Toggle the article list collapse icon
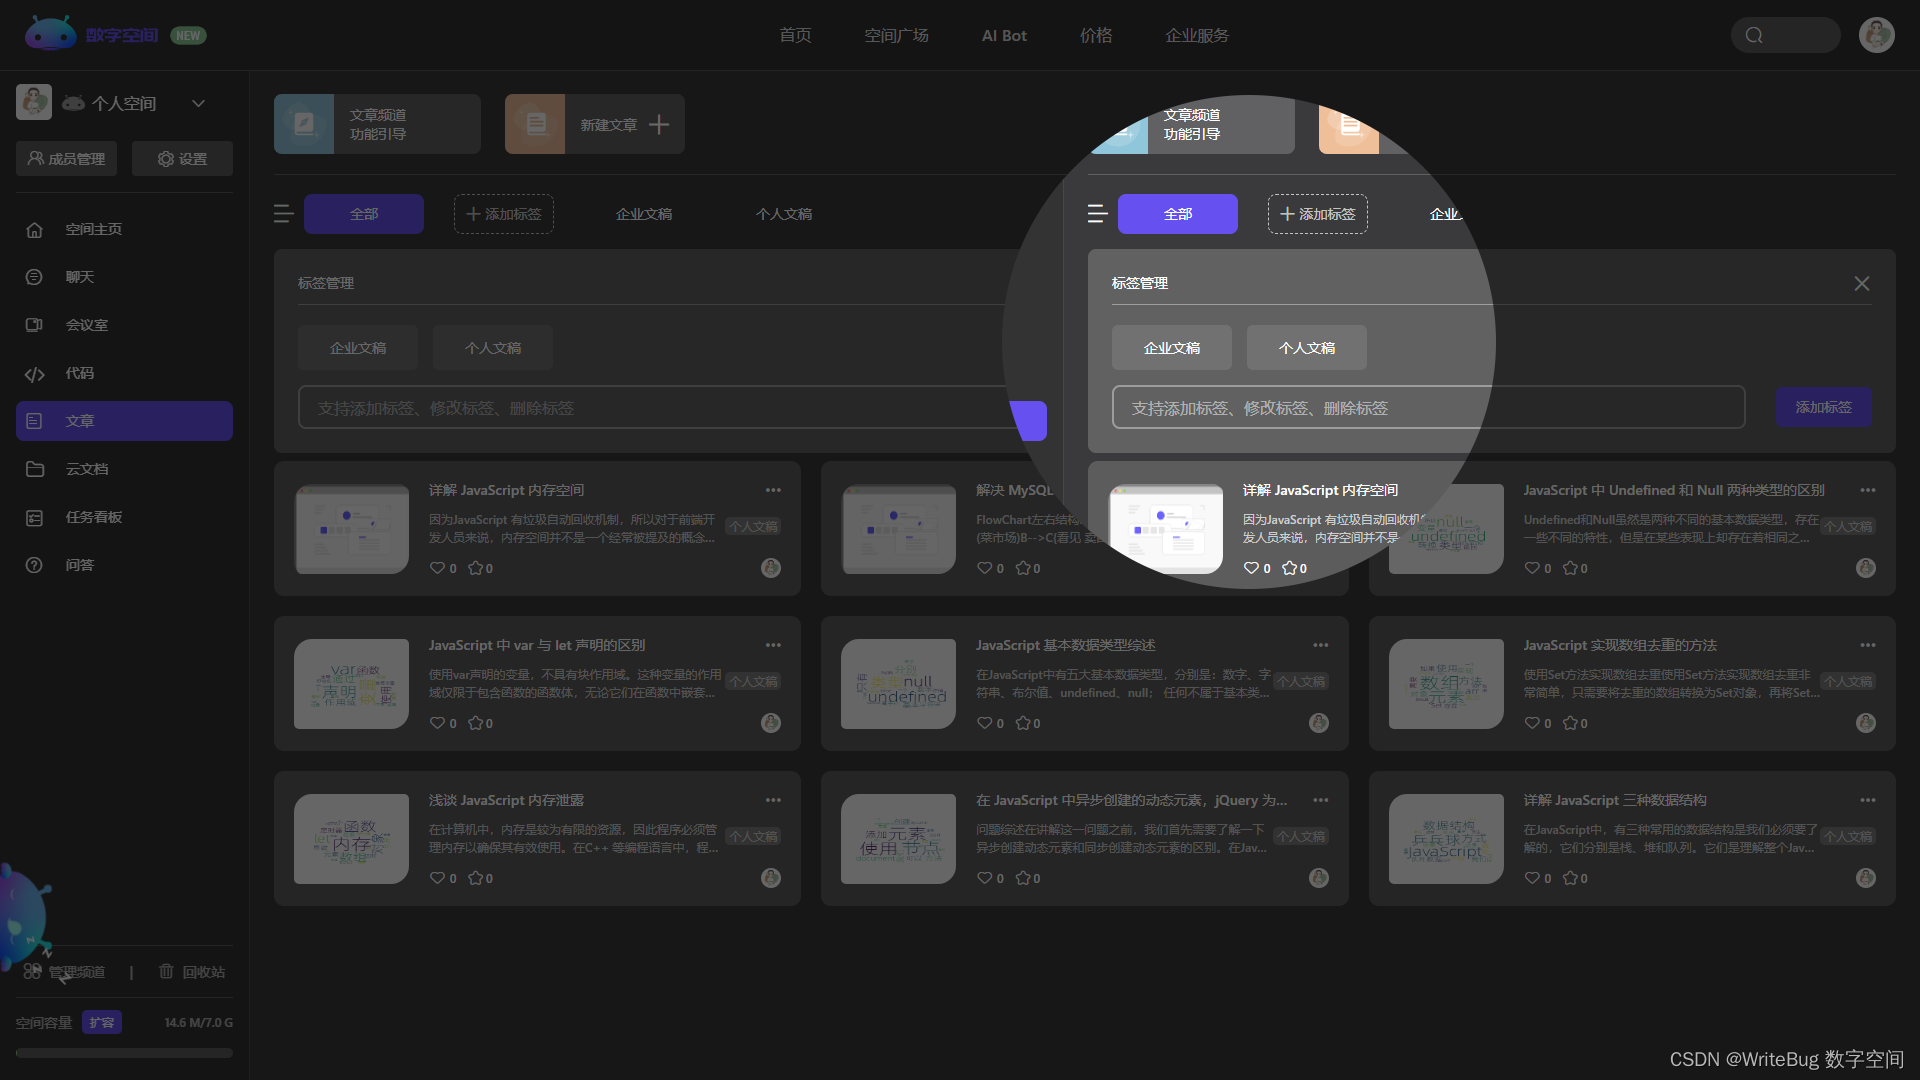Viewport: 1920px width, 1080px height. (x=284, y=214)
